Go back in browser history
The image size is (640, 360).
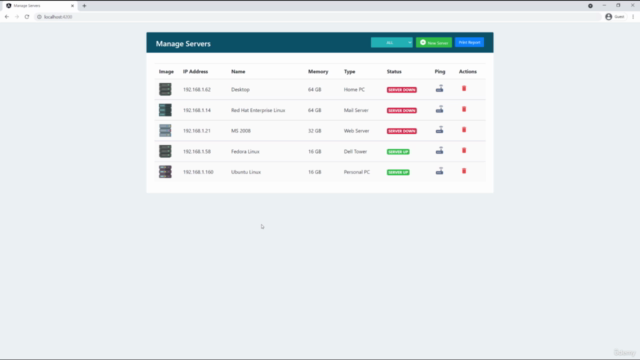click(x=7, y=17)
